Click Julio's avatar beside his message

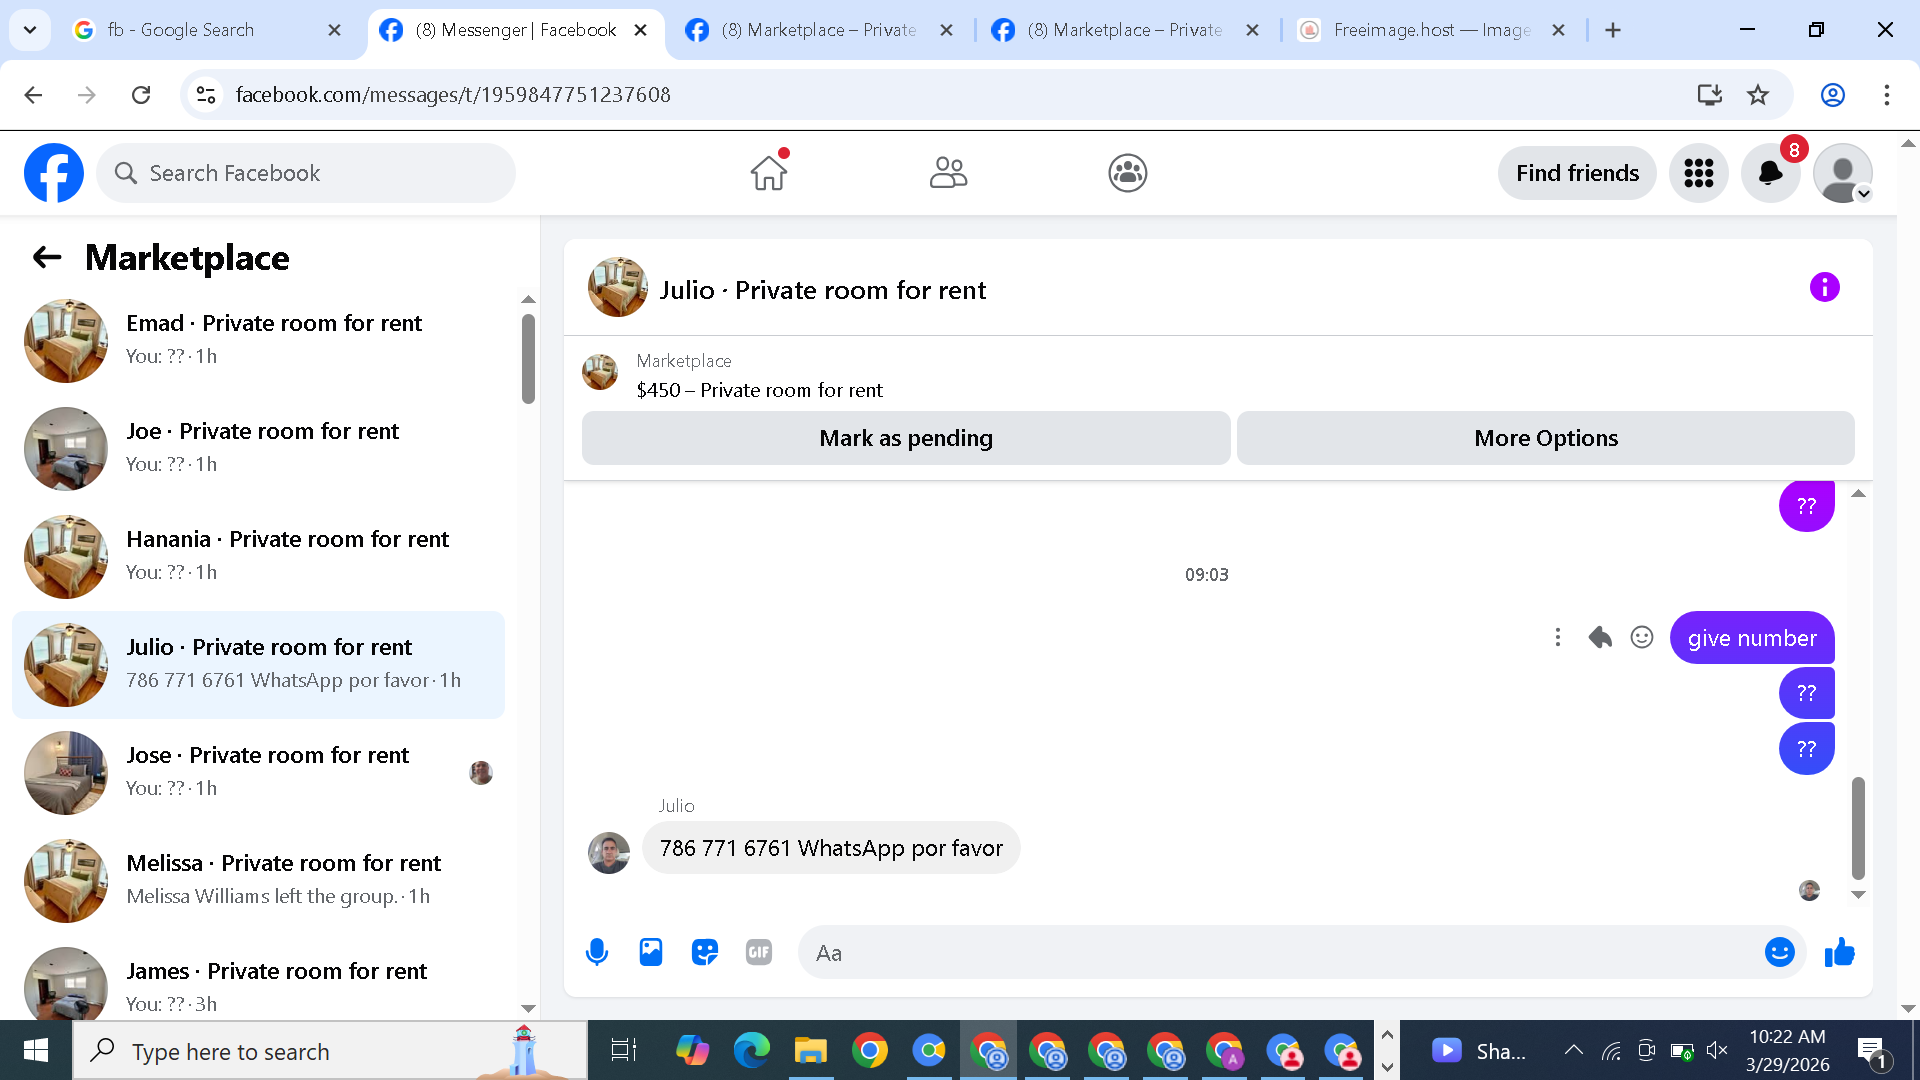pyautogui.click(x=609, y=853)
